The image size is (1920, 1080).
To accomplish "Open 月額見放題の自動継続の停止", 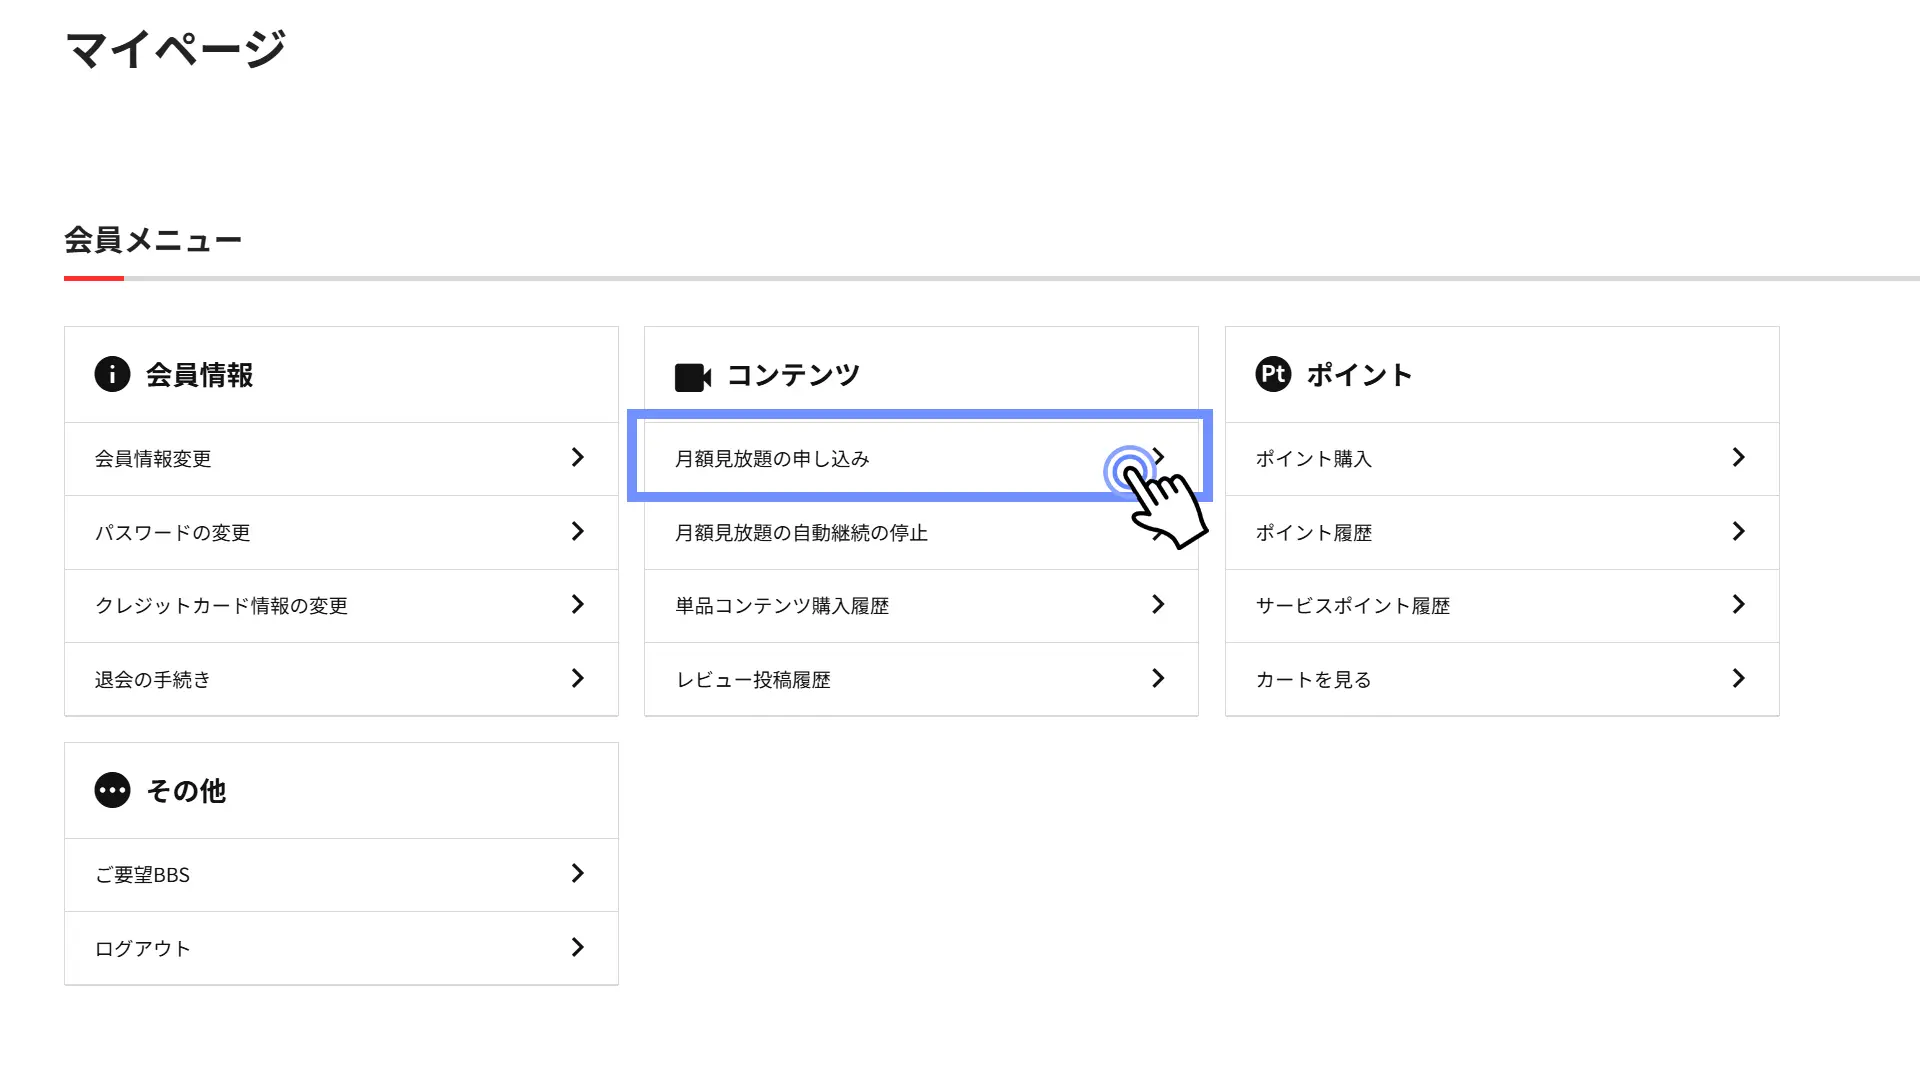I will [x=921, y=533].
